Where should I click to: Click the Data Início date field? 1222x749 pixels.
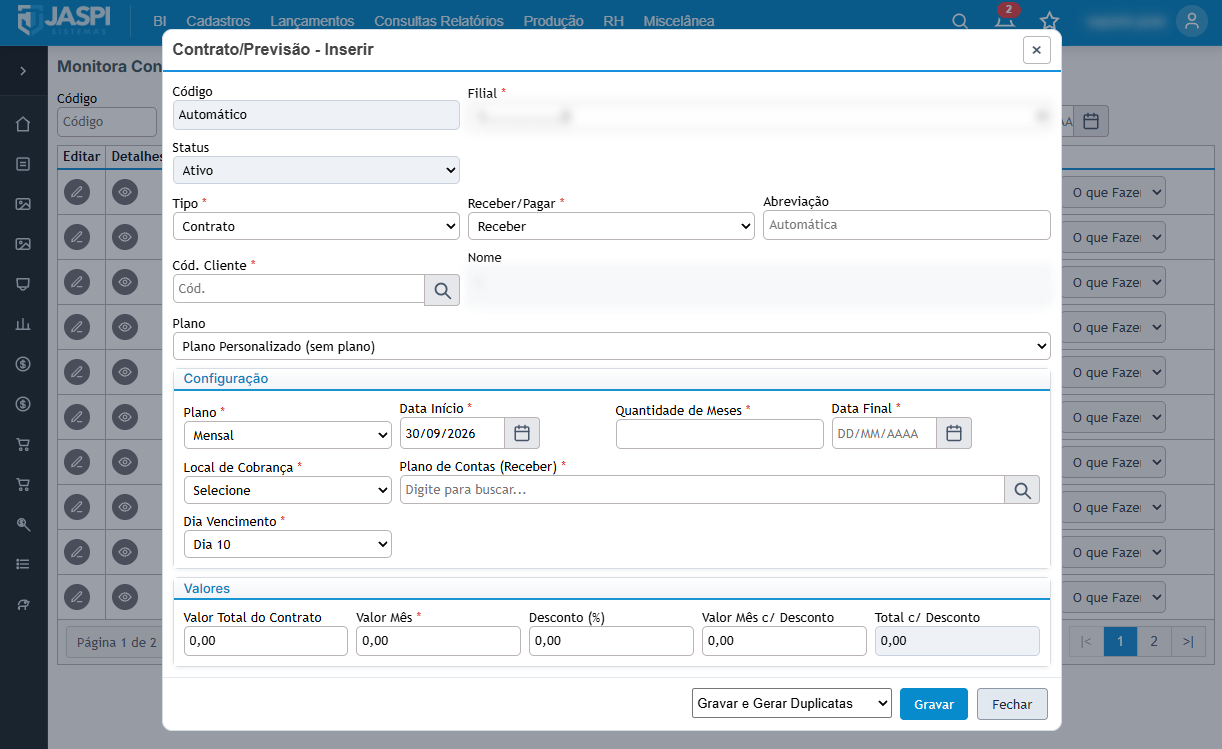tap(452, 433)
